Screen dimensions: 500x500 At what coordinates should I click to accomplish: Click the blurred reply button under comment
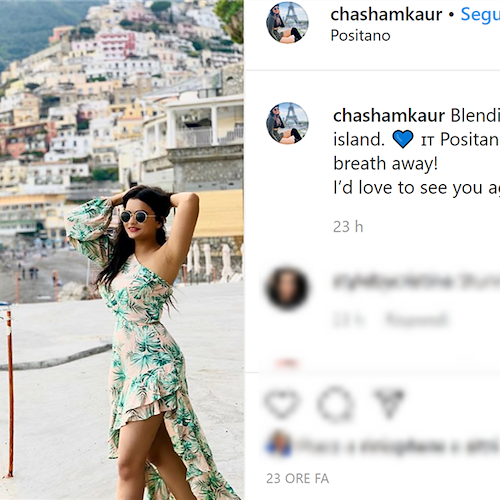click(416, 320)
